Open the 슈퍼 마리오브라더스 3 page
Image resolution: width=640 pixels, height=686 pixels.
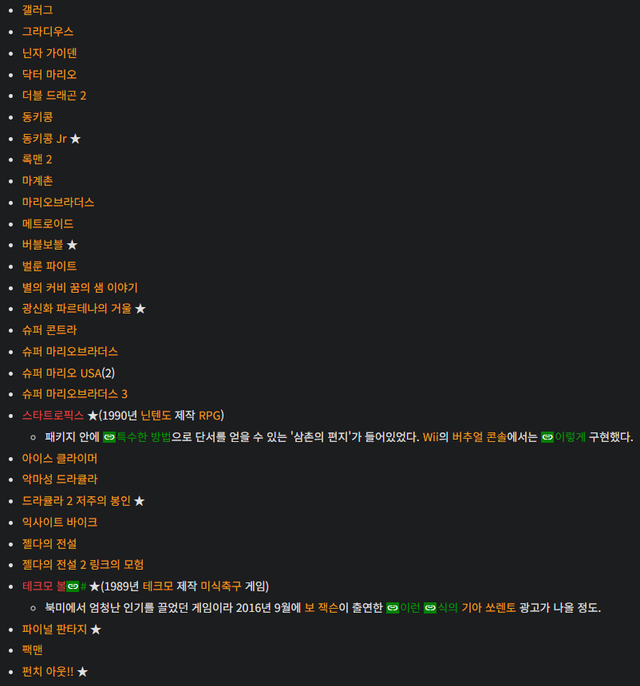click(x=75, y=394)
